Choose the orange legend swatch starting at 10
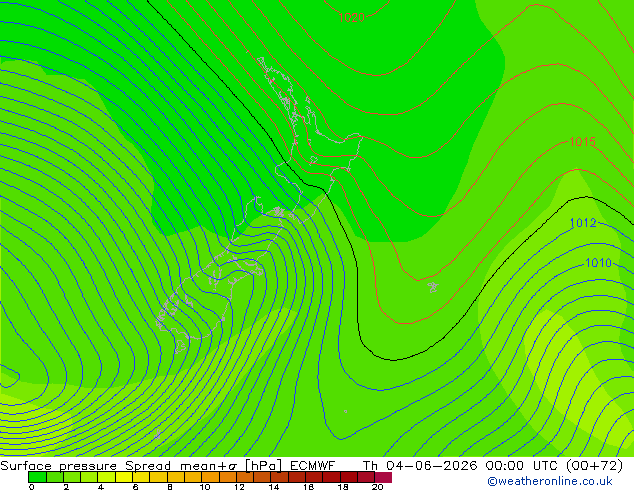 210,477
